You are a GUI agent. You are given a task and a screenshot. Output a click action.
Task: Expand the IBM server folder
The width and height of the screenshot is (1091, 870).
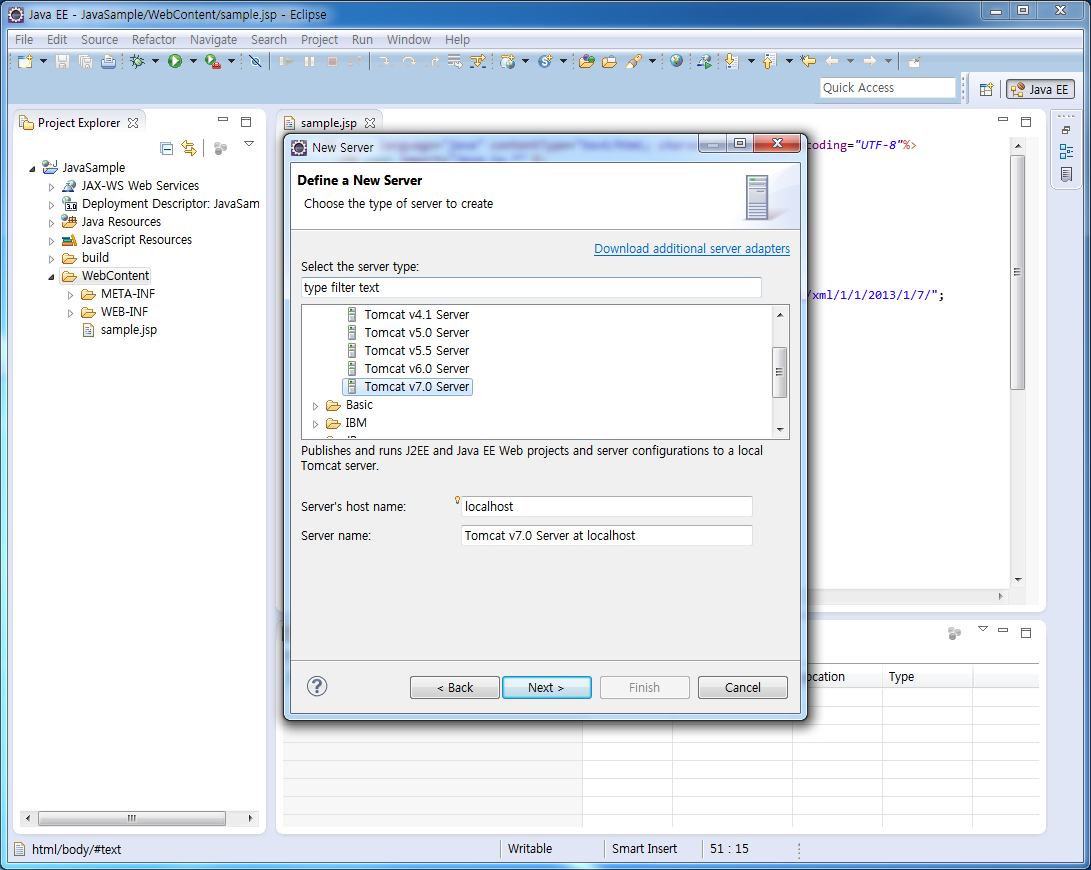coord(315,423)
